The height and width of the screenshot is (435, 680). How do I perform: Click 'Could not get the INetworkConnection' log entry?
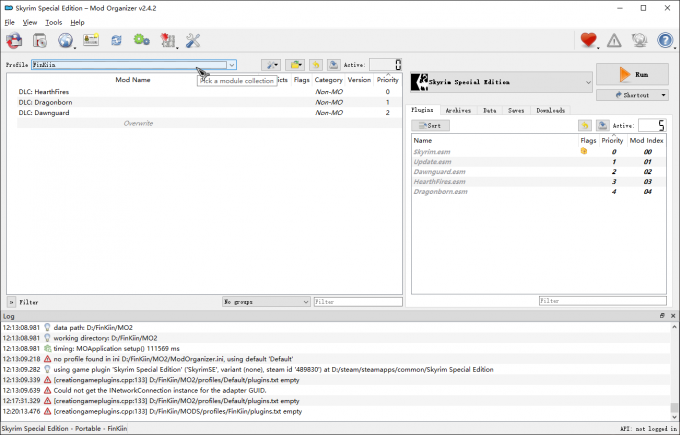[x=336, y=390]
